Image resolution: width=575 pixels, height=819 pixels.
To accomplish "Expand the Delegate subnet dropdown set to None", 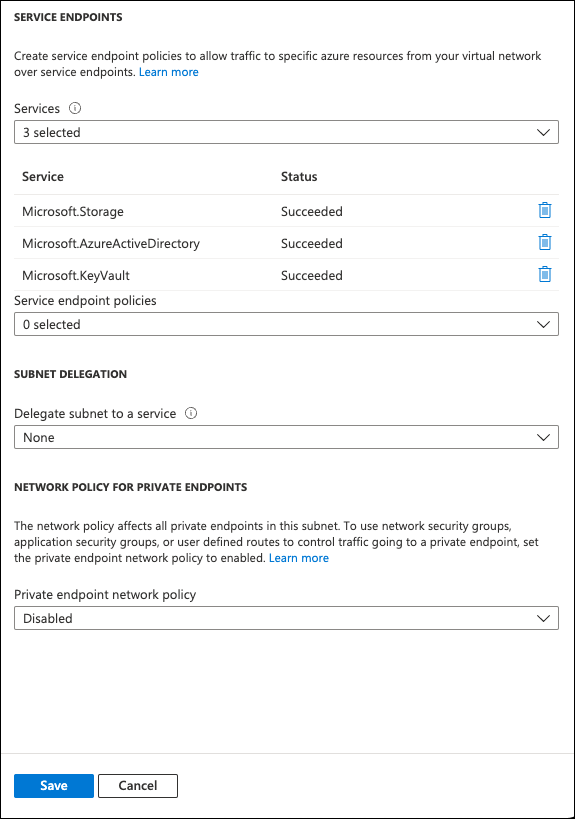I will tap(286, 437).
